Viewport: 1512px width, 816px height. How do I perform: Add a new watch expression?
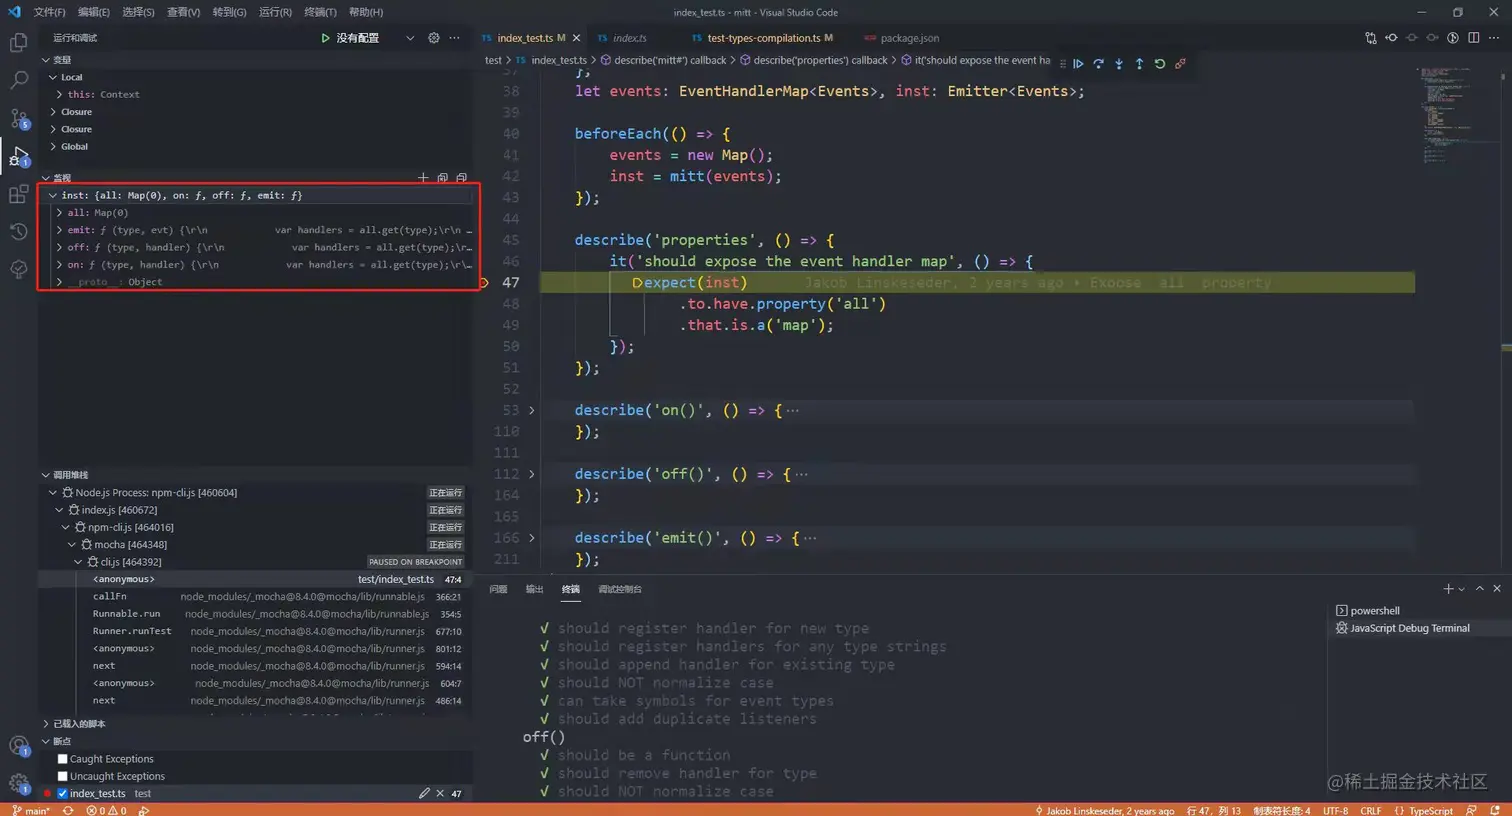coord(423,178)
